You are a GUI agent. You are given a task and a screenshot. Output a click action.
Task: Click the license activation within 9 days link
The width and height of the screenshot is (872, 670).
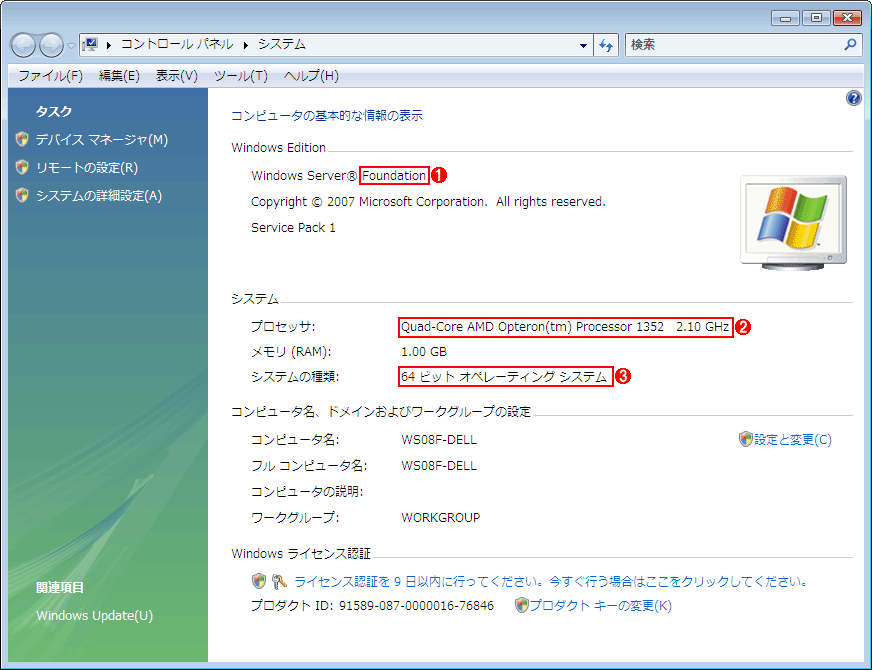pyautogui.click(x=551, y=582)
